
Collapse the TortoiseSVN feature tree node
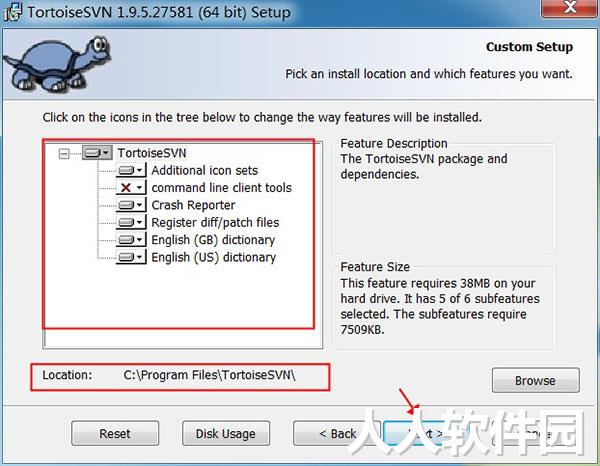pos(64,154)
